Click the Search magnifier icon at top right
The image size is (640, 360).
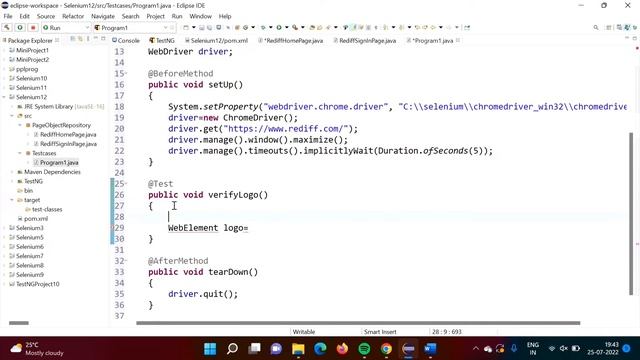(x=596, y=27)
